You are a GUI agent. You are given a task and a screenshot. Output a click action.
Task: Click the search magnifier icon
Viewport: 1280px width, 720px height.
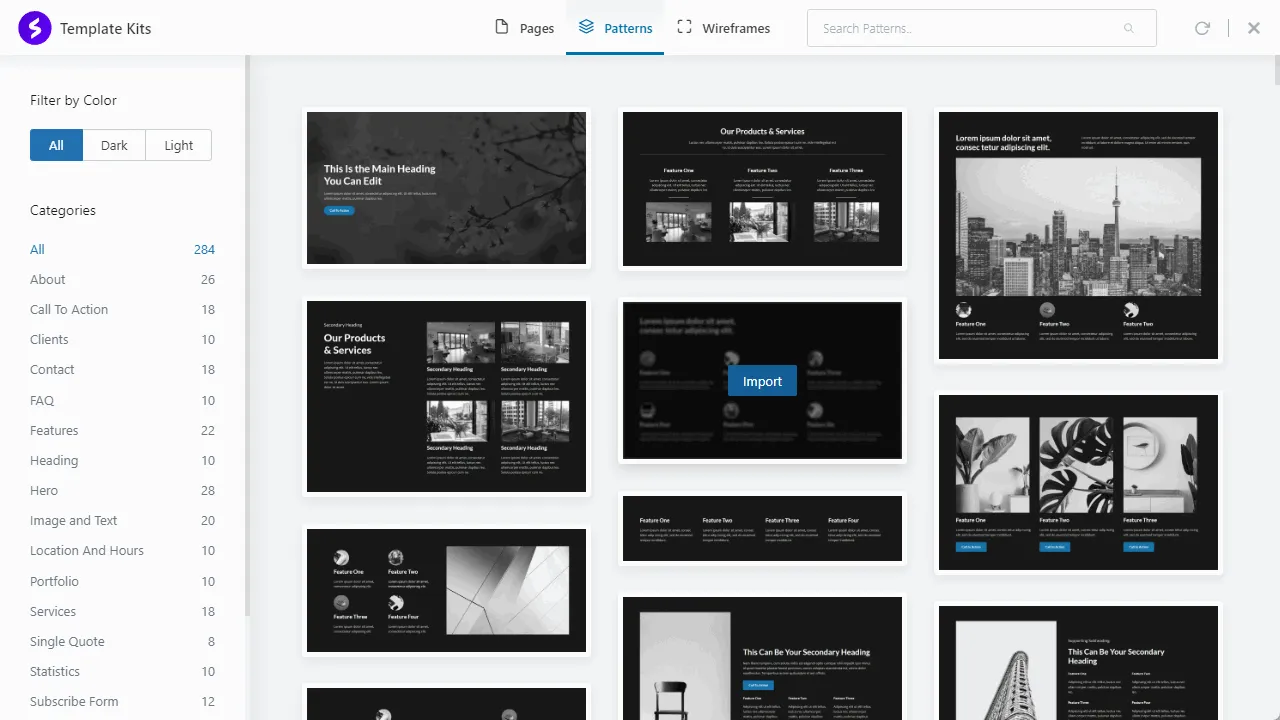coord(1129,28)
